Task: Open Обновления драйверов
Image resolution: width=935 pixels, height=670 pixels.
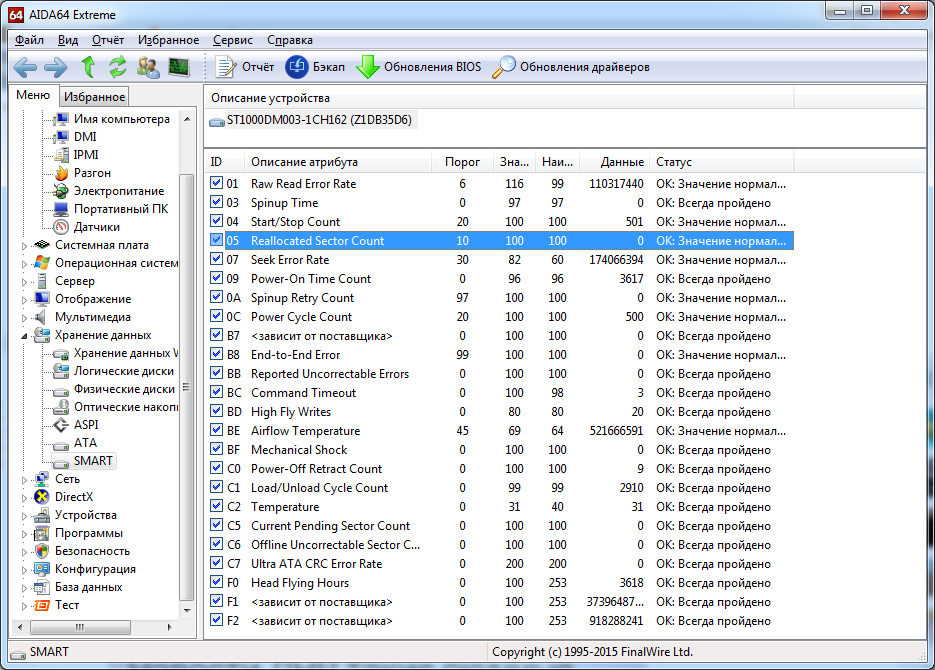Action: tap(571, 67)
